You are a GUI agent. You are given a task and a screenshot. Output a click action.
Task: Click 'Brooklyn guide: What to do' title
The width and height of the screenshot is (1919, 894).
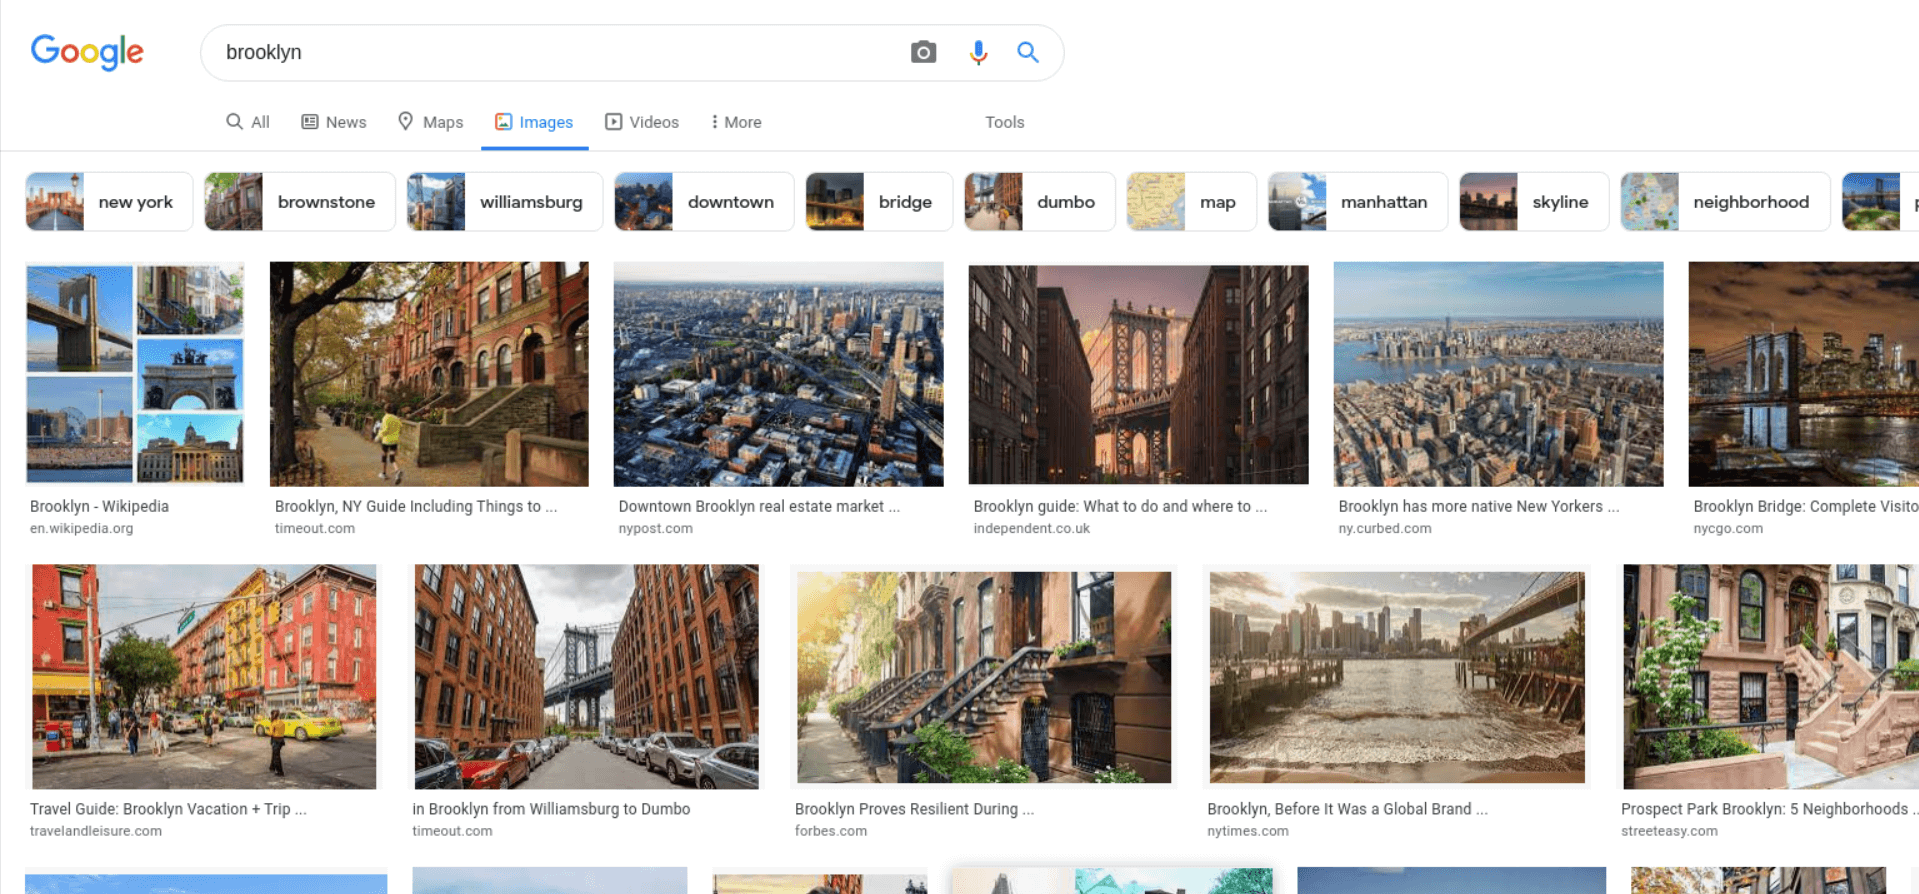coord(1120,506)
